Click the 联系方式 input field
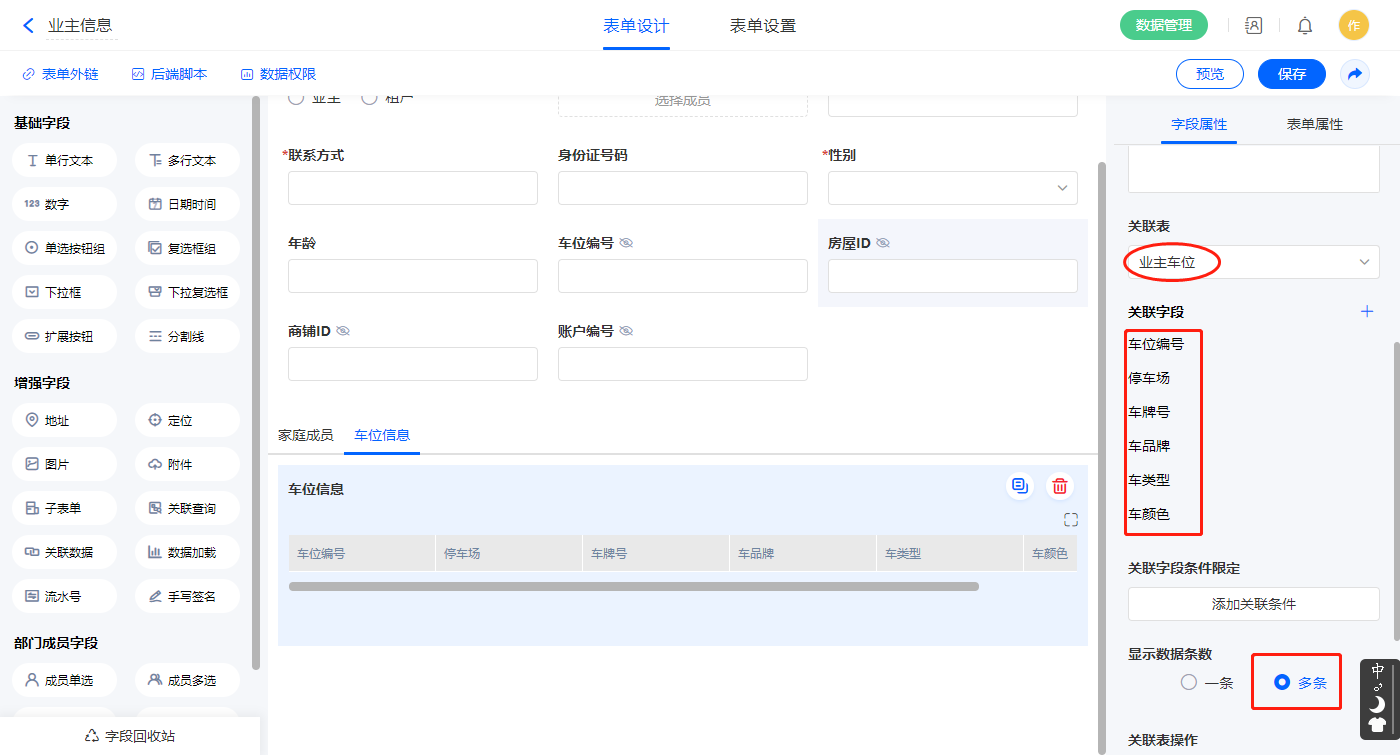 pos(412,188)
